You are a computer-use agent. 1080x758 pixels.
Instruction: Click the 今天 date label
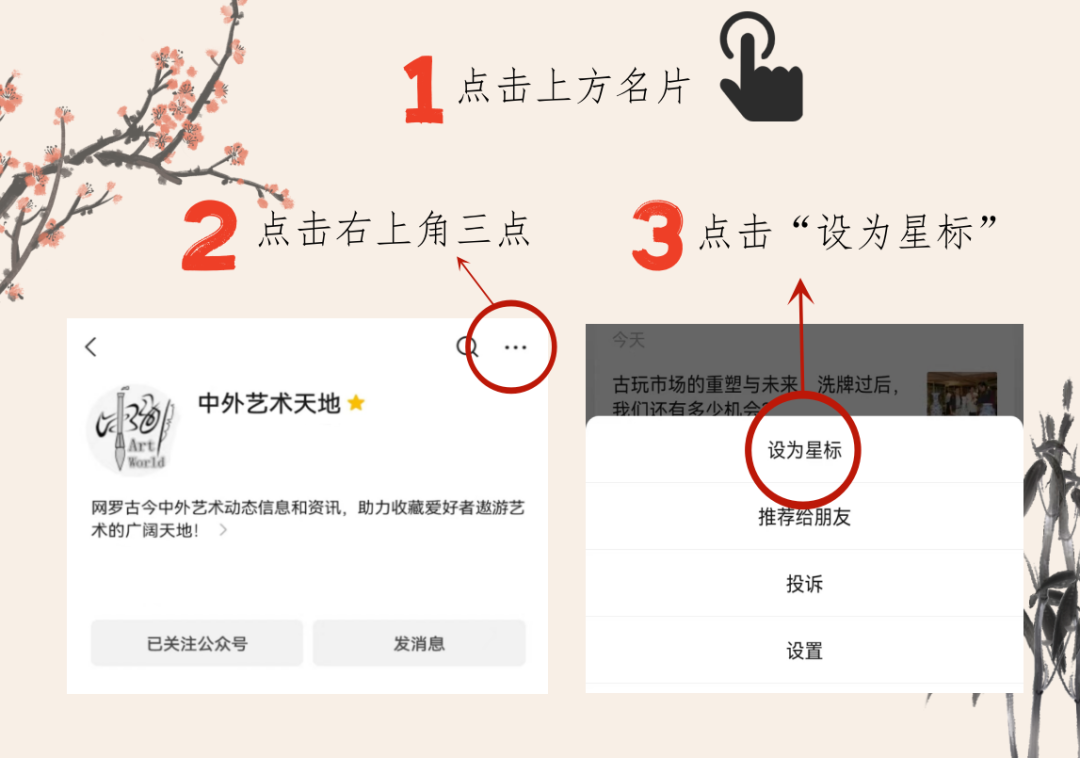coord(628,339)
